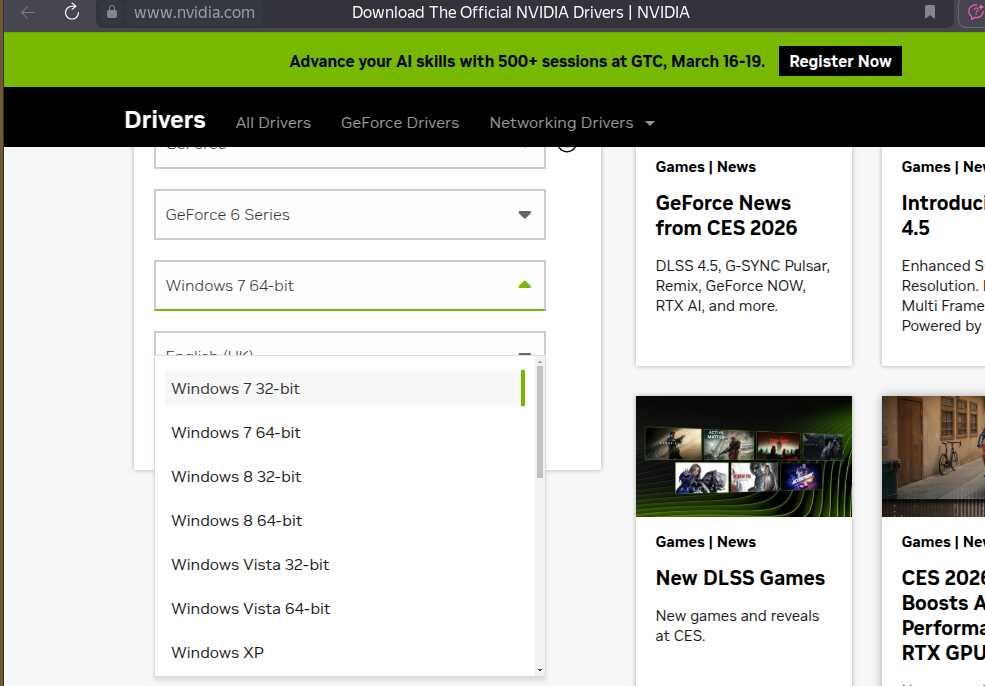Viewport: 985px width, 686px height.
Task: Open the Drivers heading link
Action: coord(165,119)
